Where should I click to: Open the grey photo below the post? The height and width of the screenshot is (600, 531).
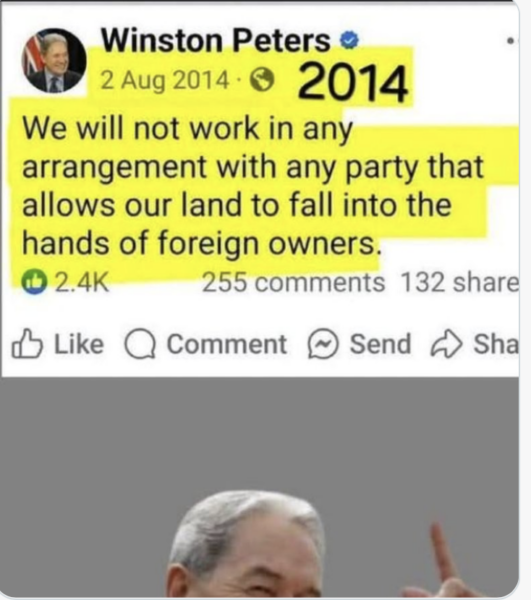click(260, 486)
